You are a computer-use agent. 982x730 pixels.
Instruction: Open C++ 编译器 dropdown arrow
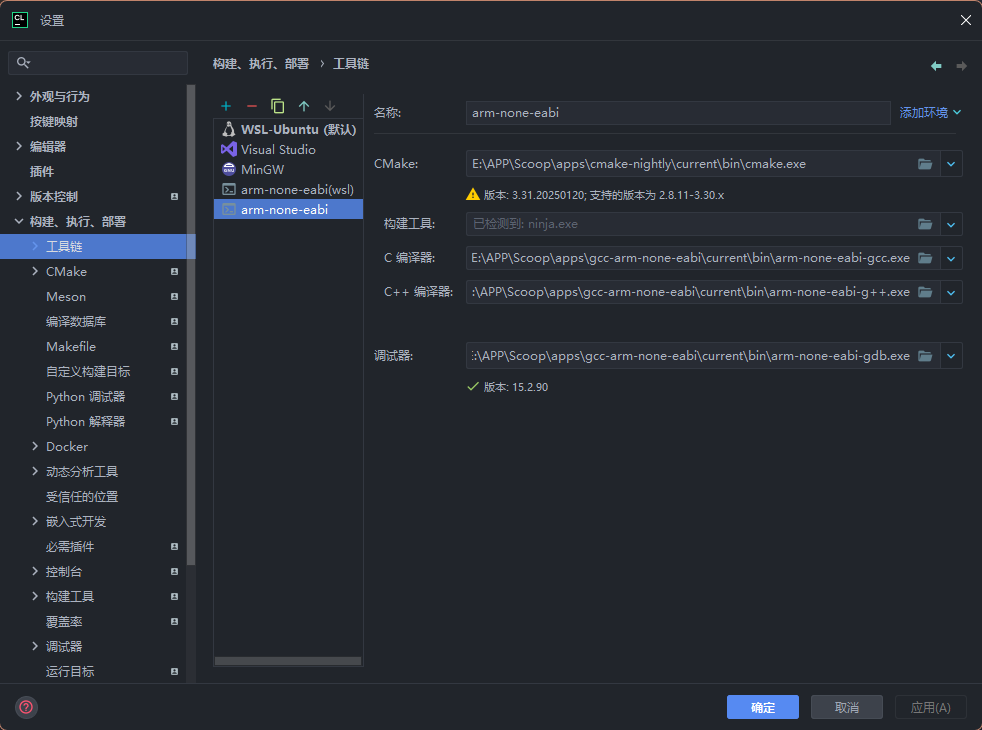(951, 292)
